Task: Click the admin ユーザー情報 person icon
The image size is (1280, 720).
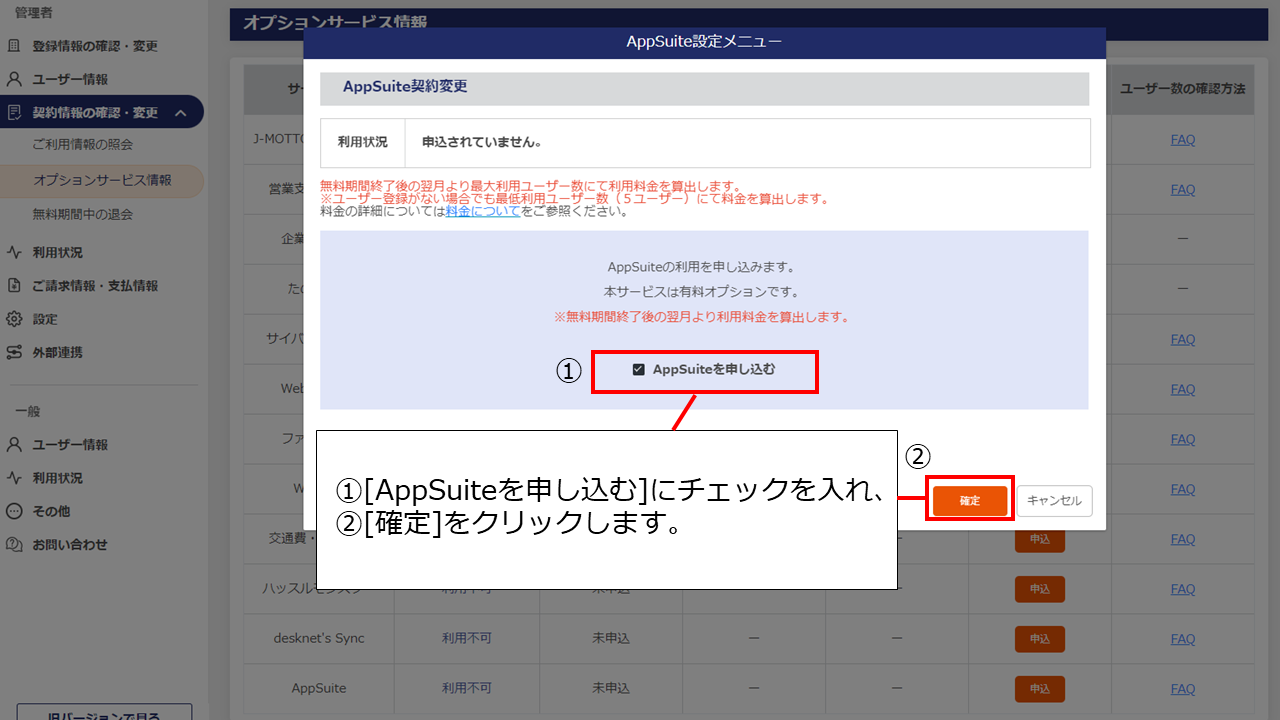Action: pyautogui.click(x=14, y=79)
